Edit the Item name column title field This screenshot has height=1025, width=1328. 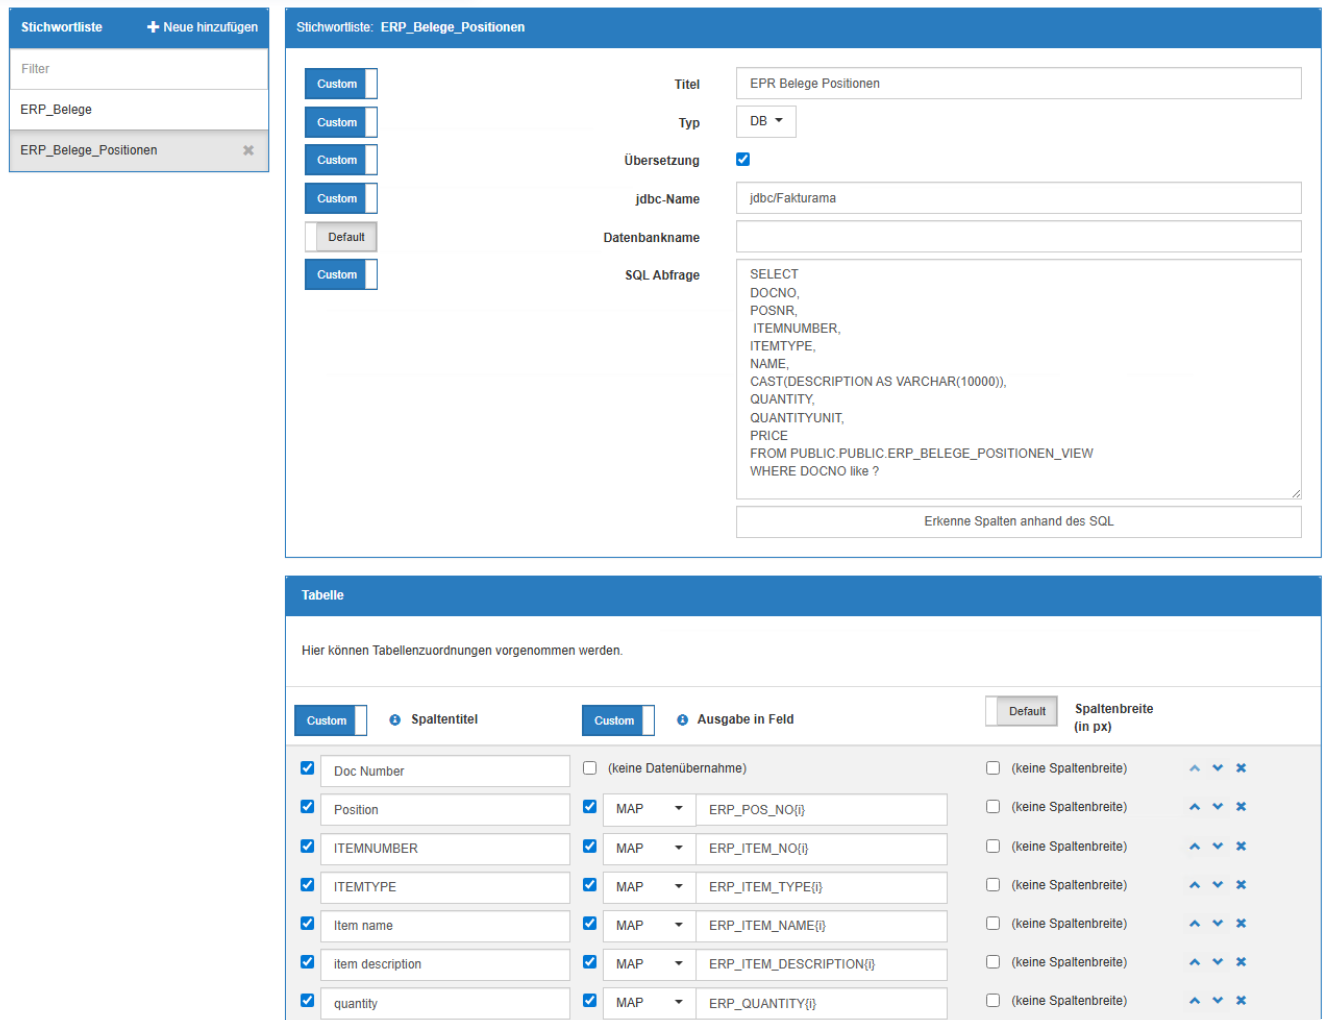click(445, 925)
